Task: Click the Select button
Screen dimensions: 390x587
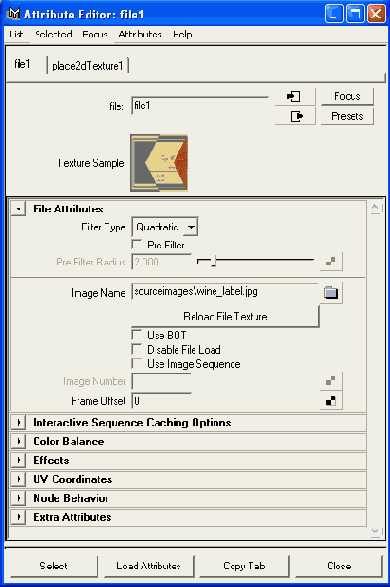Action: pos(53,566)
